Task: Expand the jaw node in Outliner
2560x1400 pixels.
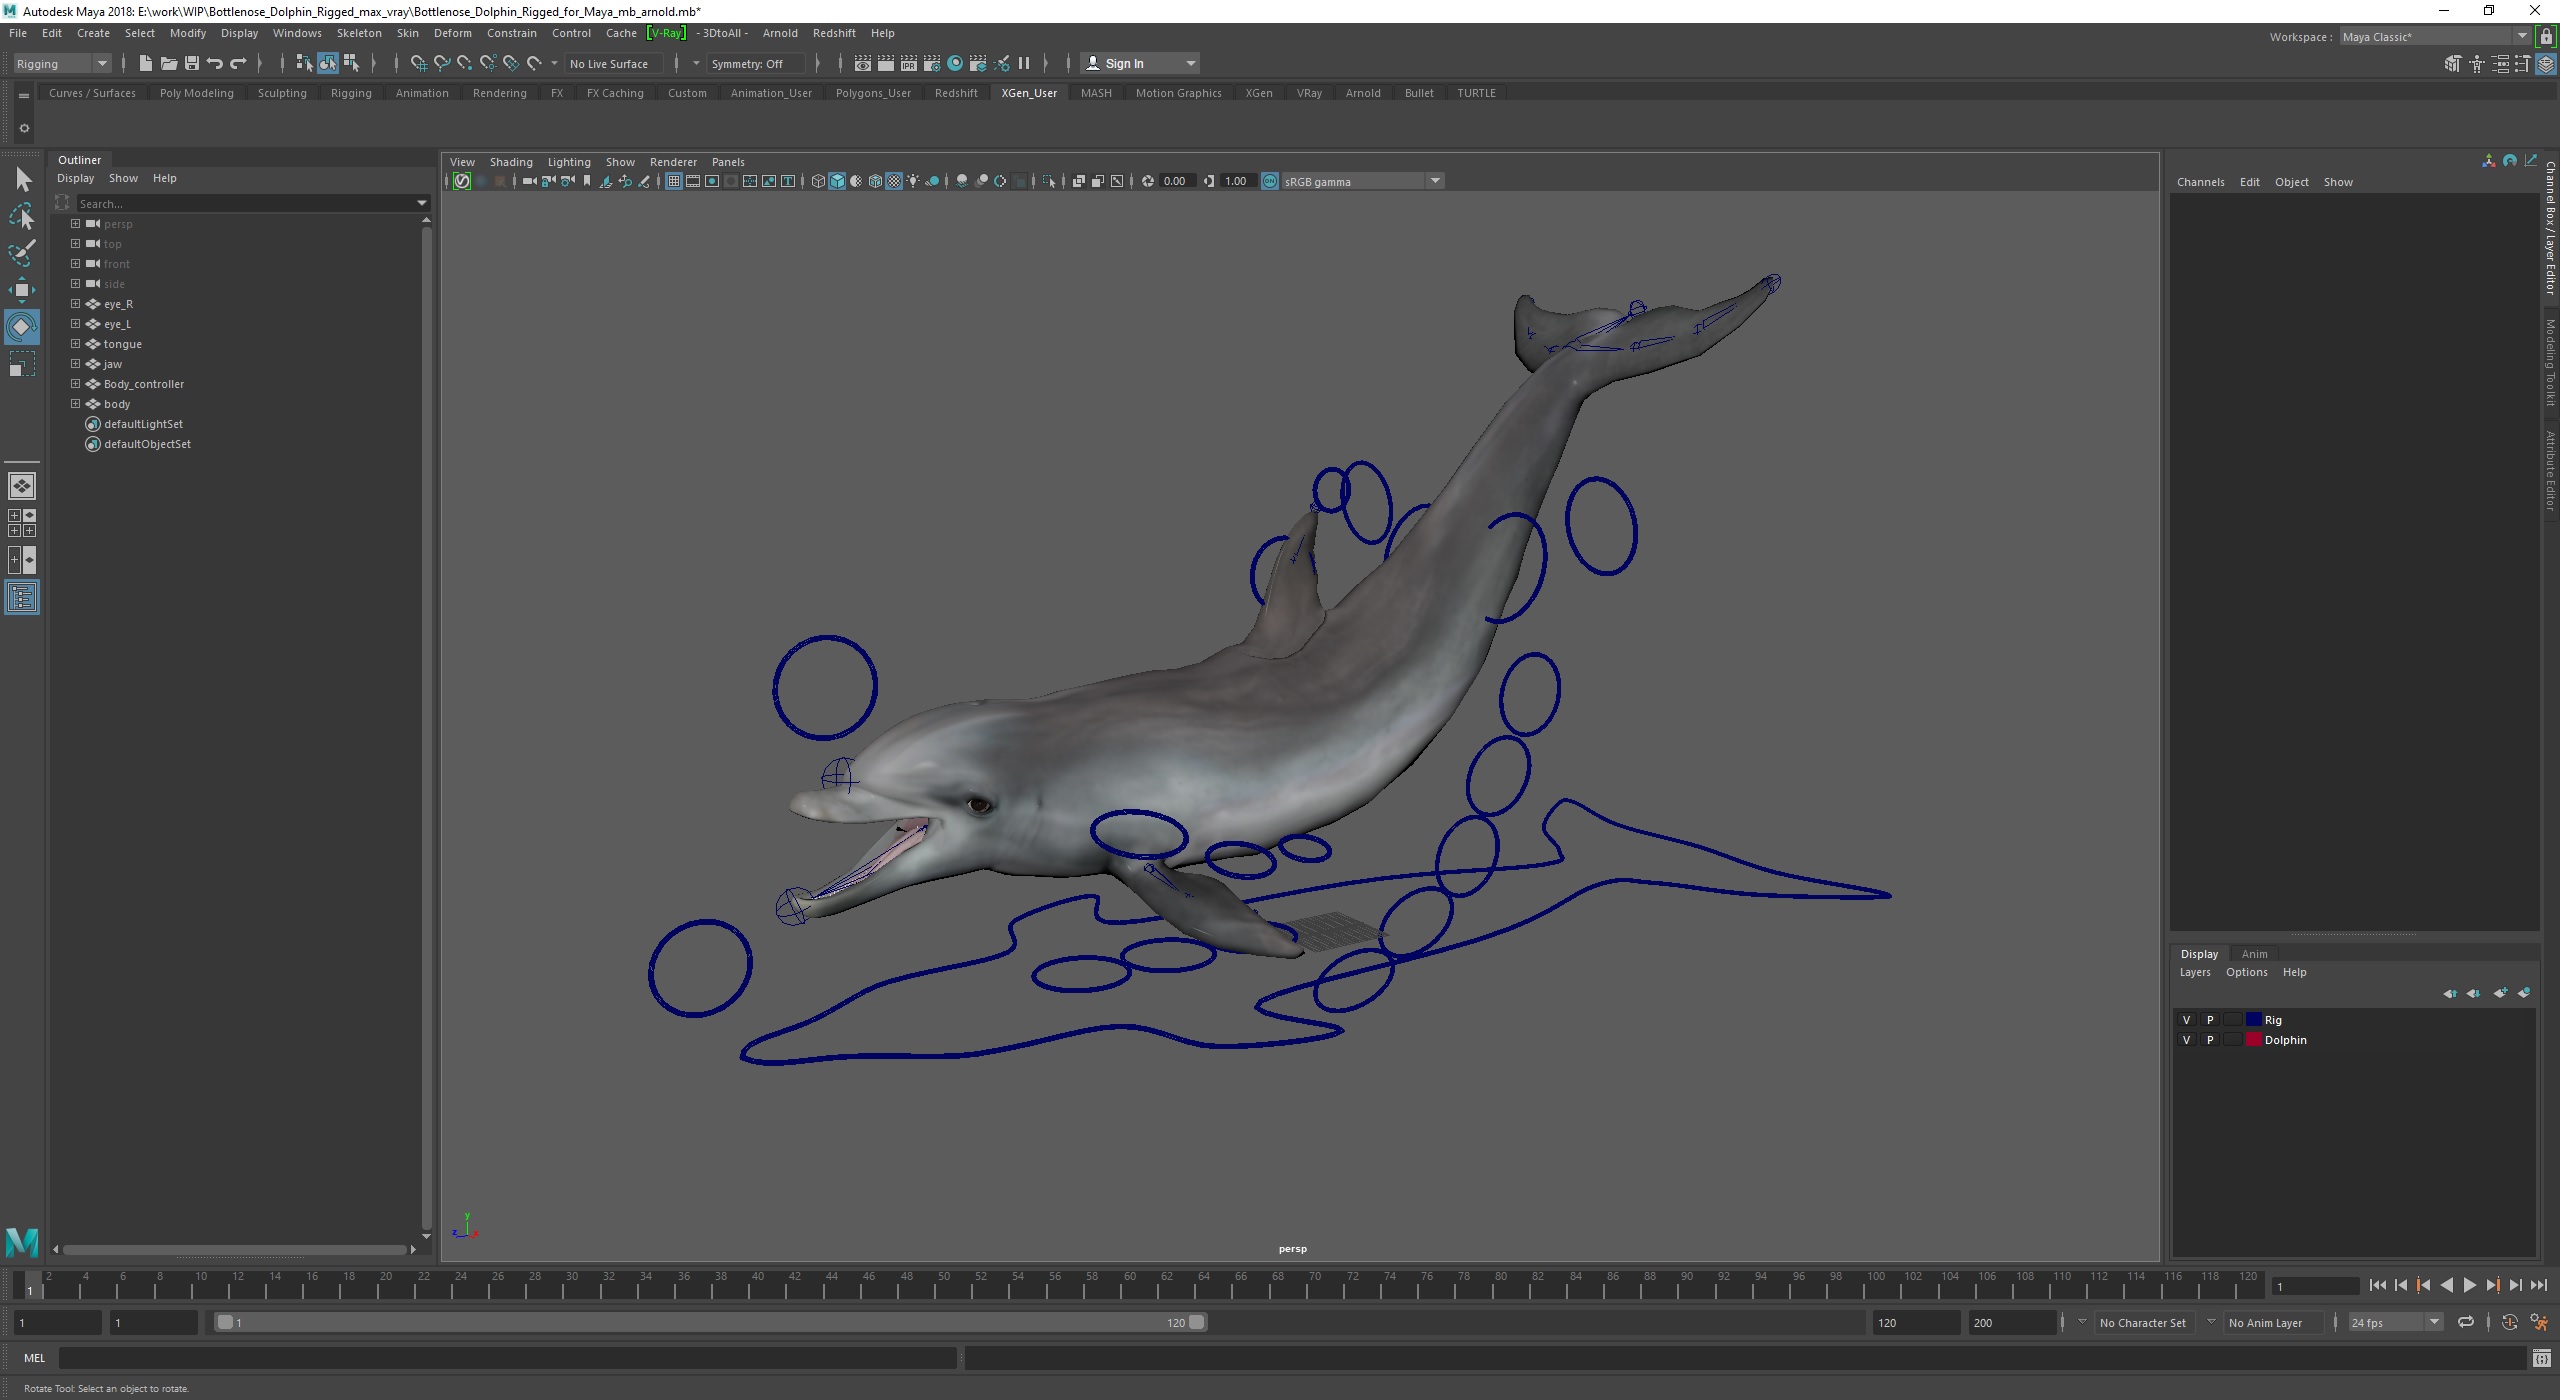Action: (x=75, y=364)
